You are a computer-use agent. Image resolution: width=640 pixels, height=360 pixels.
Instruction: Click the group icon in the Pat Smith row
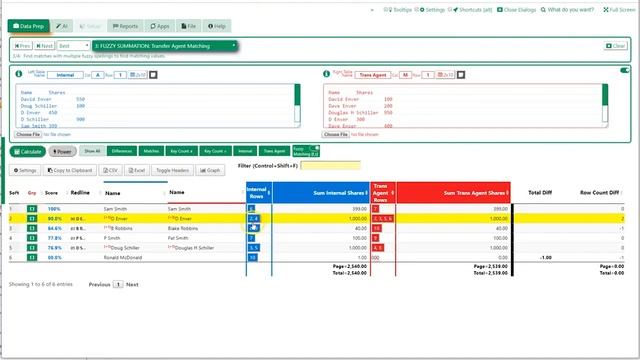pyautogui.click(x=32, y=238)
